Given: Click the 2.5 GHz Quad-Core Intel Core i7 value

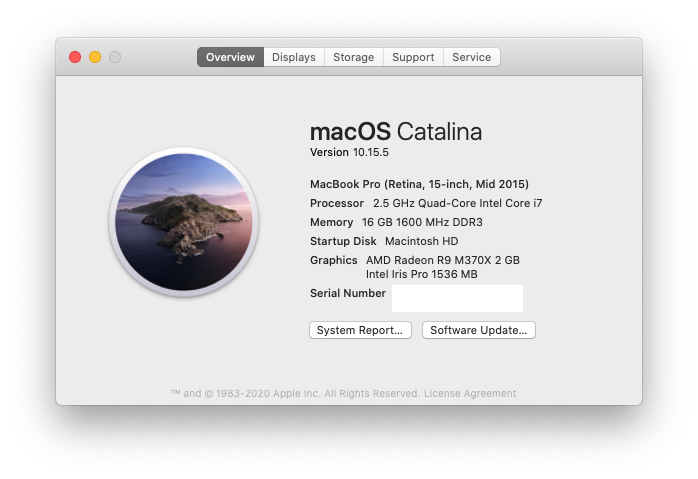Looking at the screenshot, I should [x=458, y=203].
